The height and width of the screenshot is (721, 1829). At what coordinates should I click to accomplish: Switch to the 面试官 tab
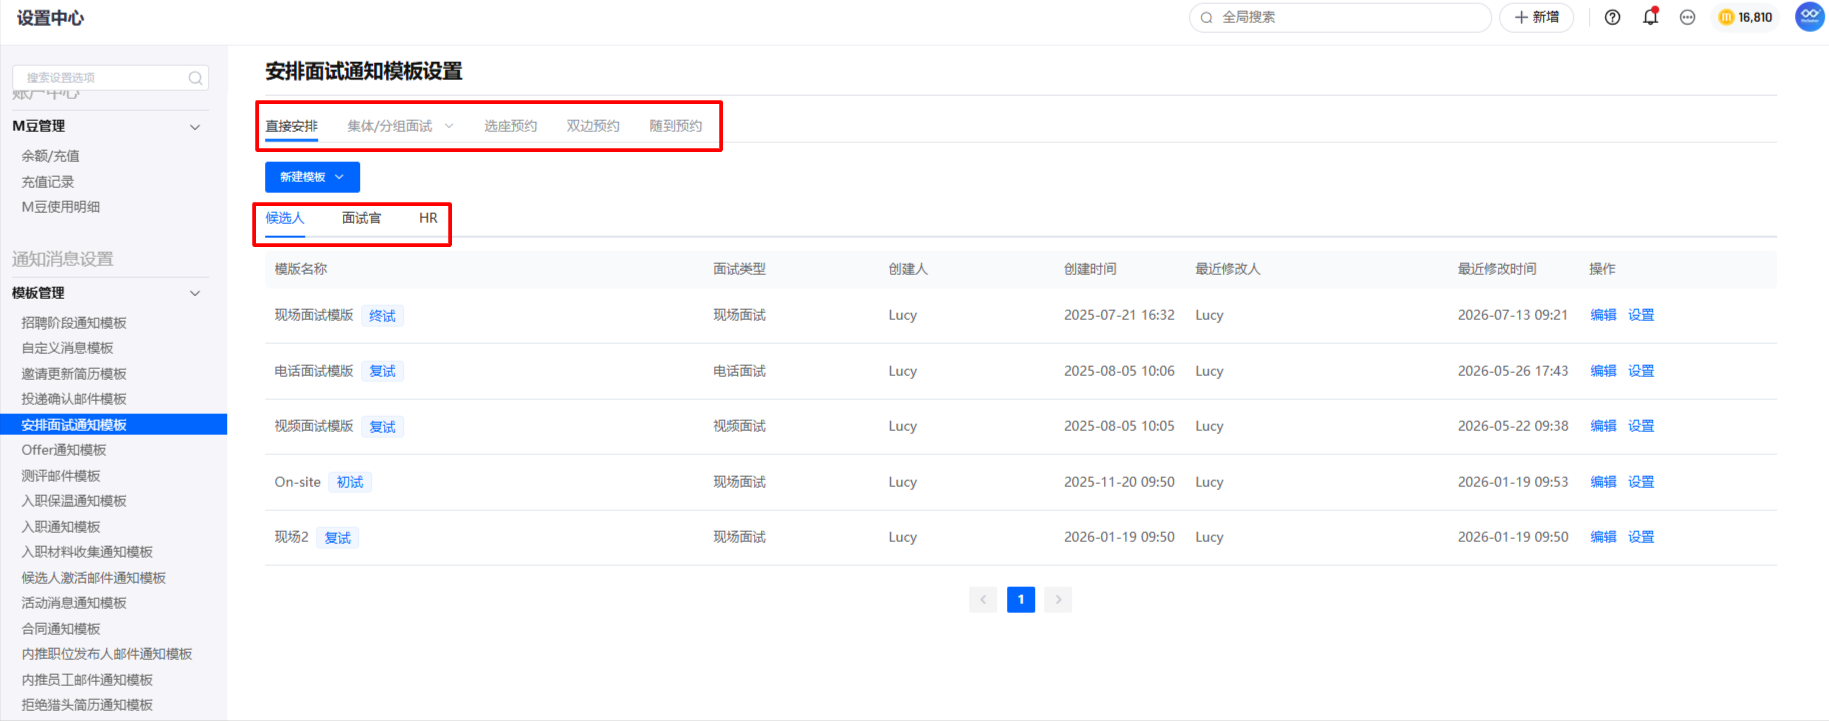click(x=361, y=218)
